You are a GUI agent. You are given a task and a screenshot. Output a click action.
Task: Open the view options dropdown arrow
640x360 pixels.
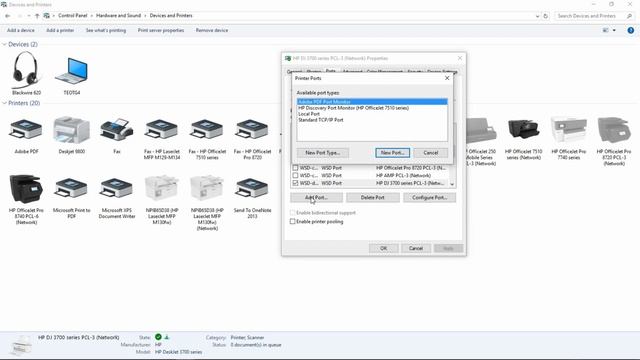tap(614, 30)
